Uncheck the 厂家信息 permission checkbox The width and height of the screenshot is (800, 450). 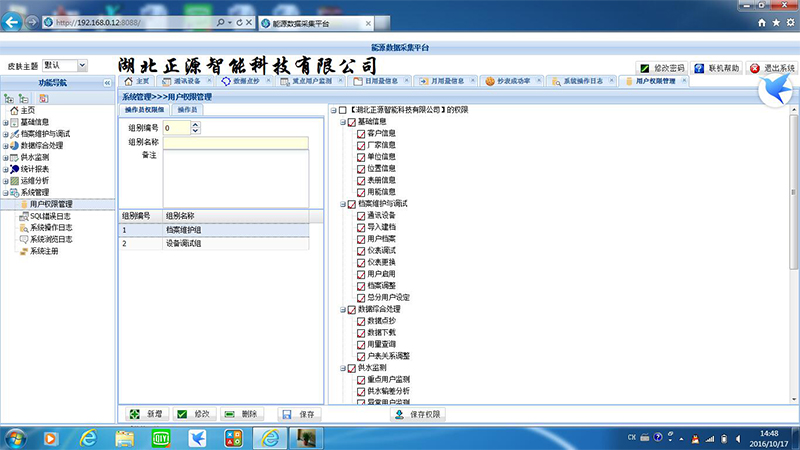(x=361, y=145)
